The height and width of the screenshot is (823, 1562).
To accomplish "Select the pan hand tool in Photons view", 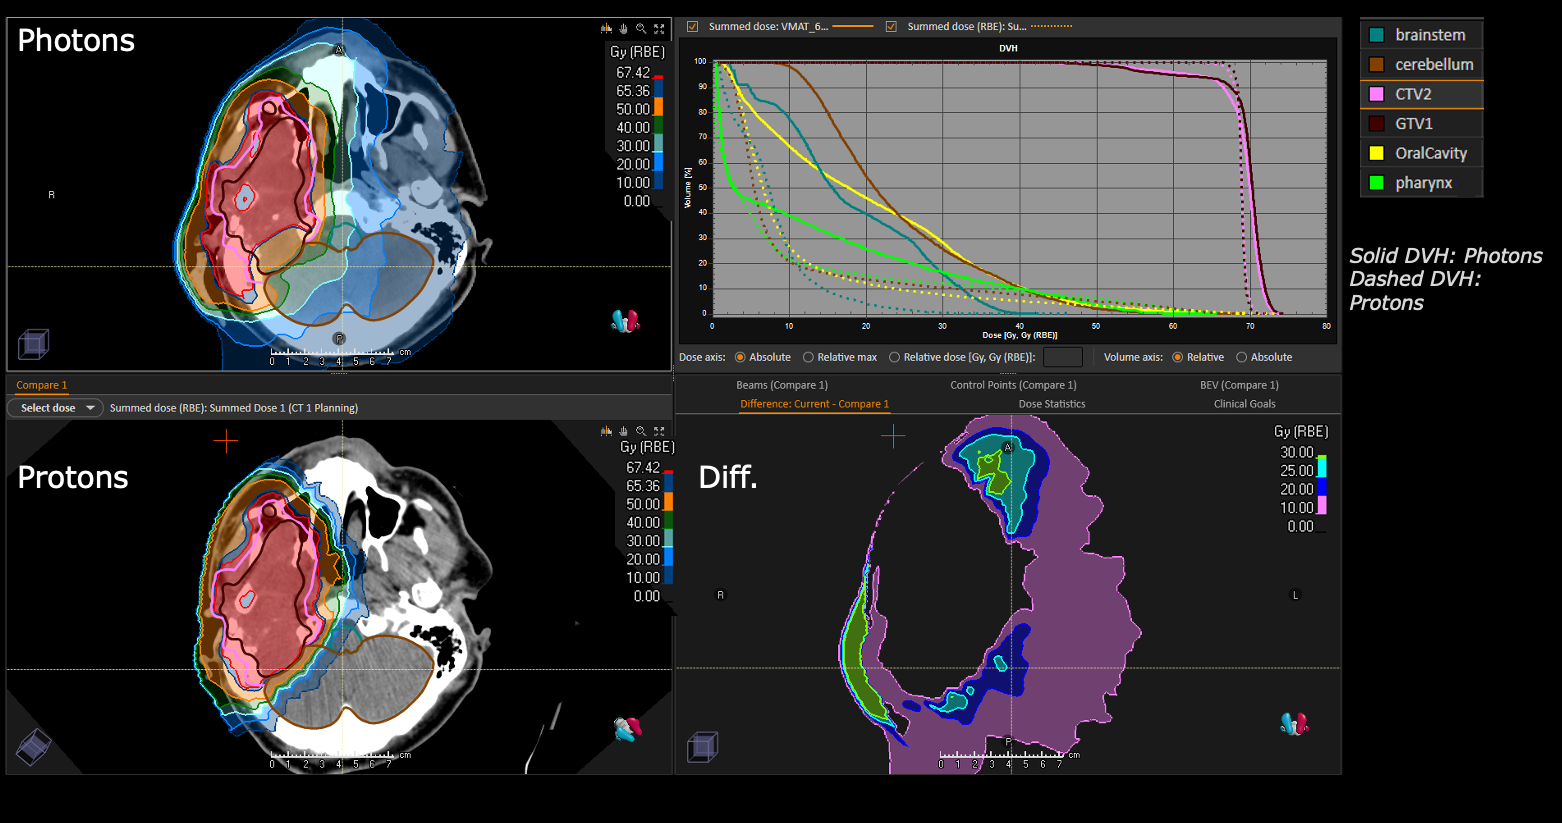I will 623,29.
